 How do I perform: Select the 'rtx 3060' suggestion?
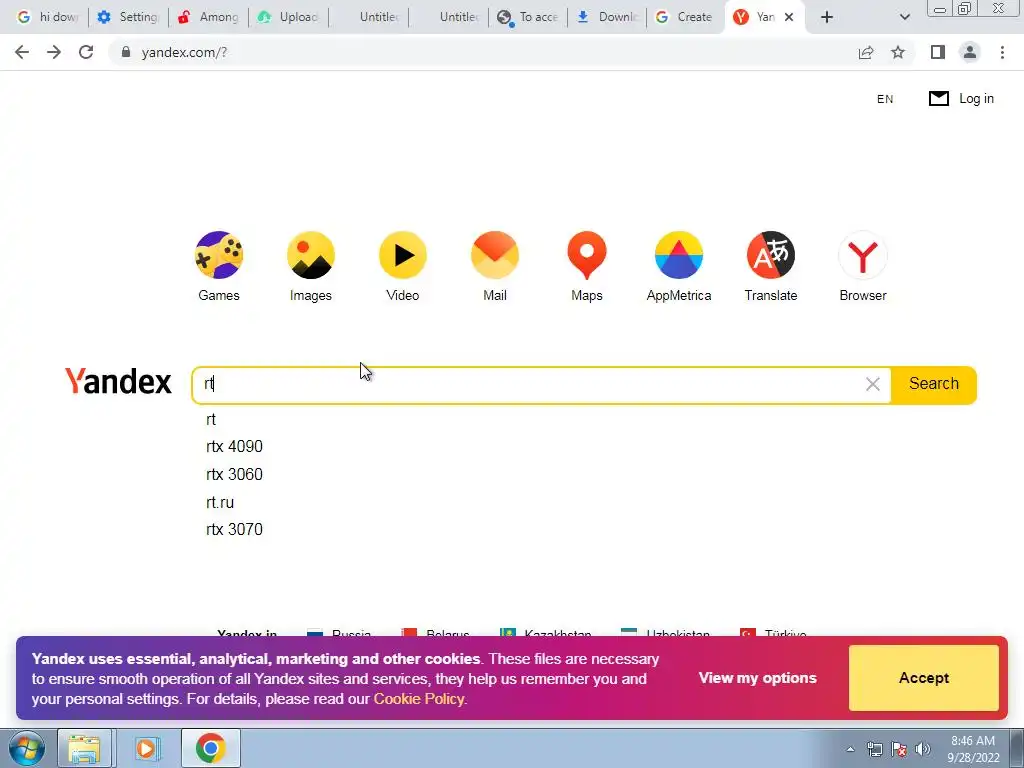pyautogui.click(x=234, y=474)
